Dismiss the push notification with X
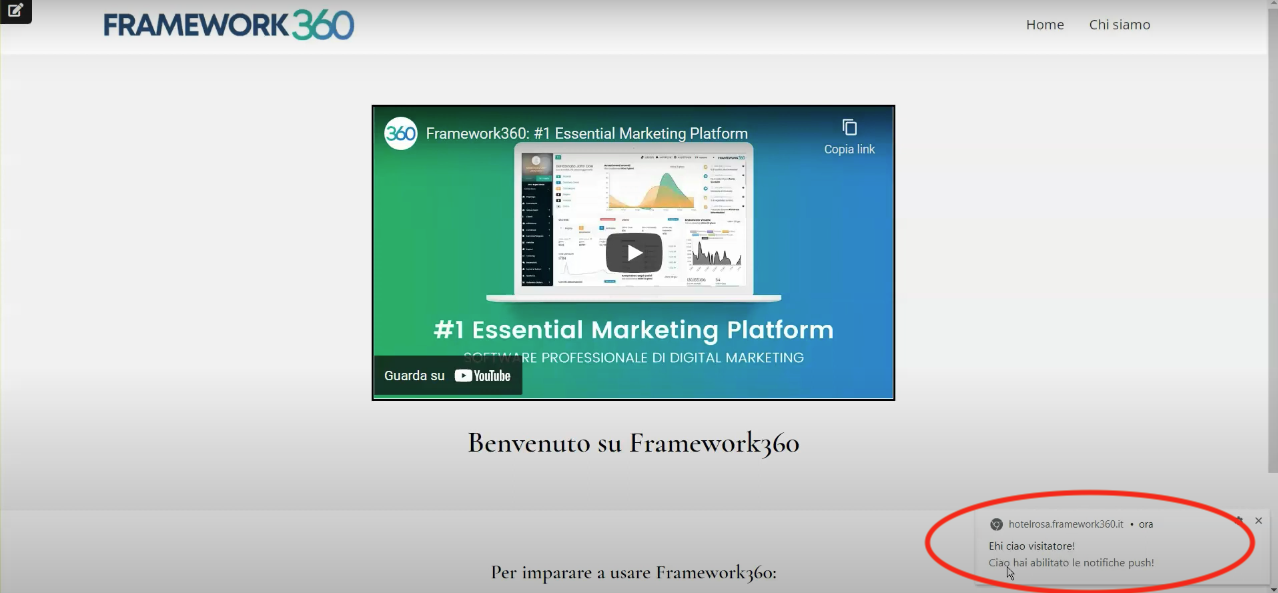The width and height of the screenshot is (1278, 593). (x=1258, y=521)
